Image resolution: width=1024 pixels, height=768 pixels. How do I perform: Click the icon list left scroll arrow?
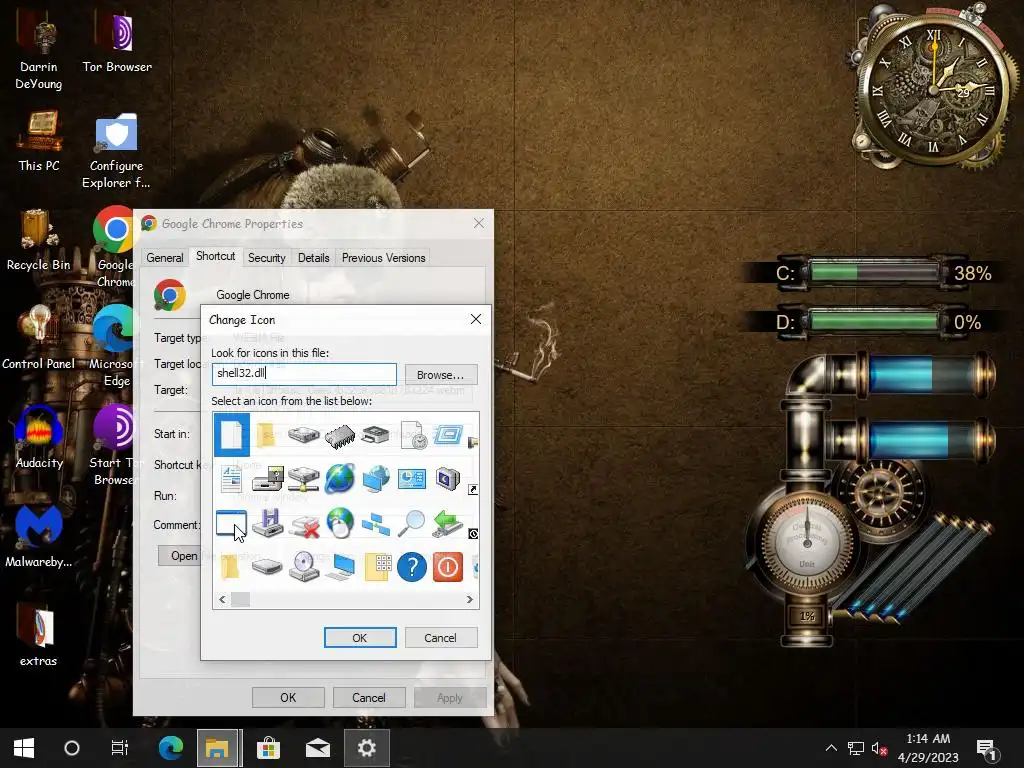point(222,600)
